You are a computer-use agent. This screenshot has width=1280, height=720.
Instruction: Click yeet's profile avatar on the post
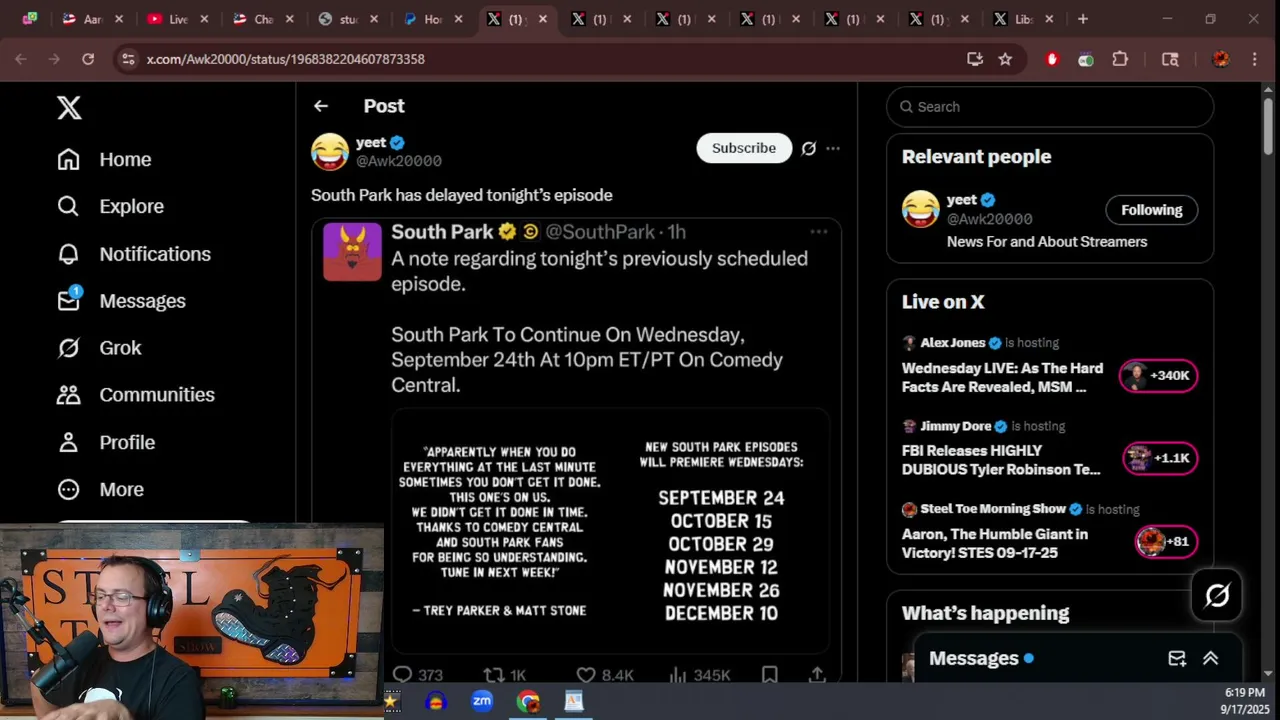tap(330, 152)
